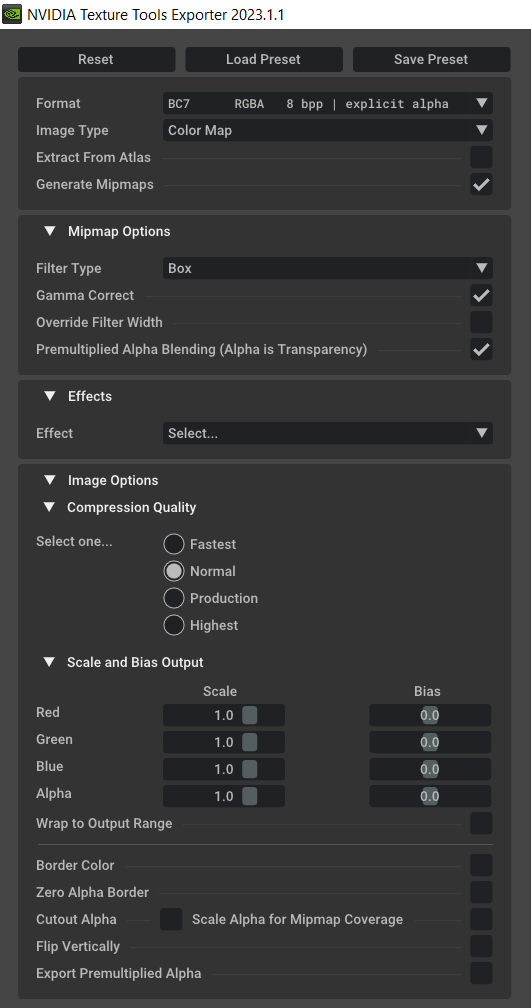The image size is (531, 1008).
Task: Uncheck the Generate Mipmaps checkbox
Action: 481,184
